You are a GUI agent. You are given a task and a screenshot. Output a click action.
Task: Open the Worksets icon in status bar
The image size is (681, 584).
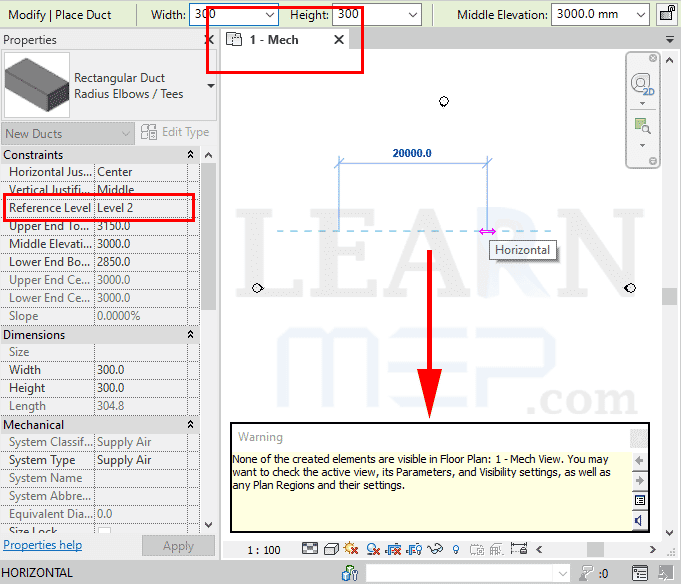(350, 573)
